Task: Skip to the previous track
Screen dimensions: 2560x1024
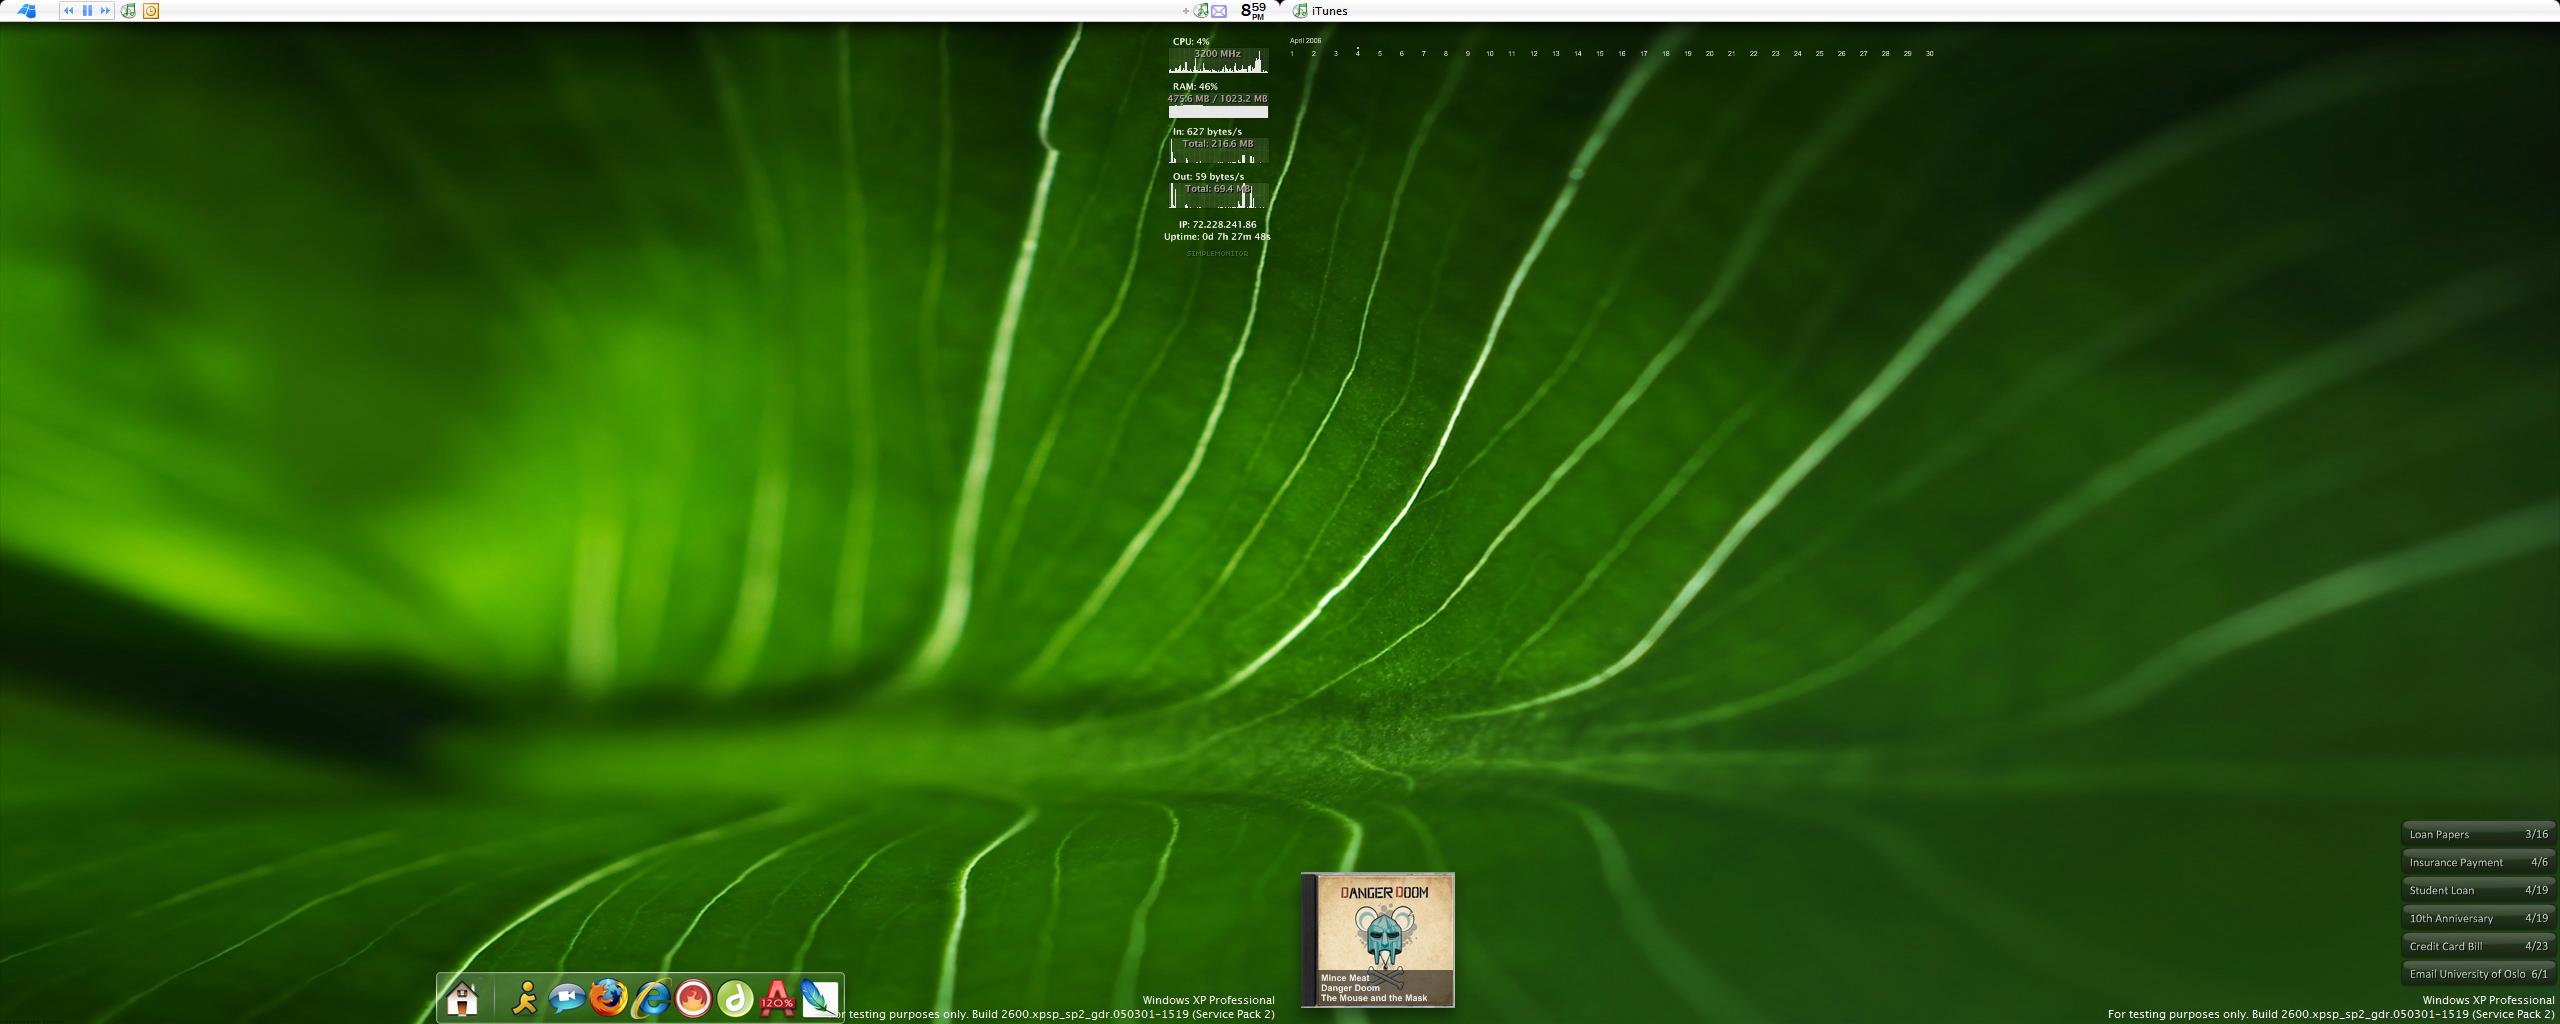Action: [69, 11]
